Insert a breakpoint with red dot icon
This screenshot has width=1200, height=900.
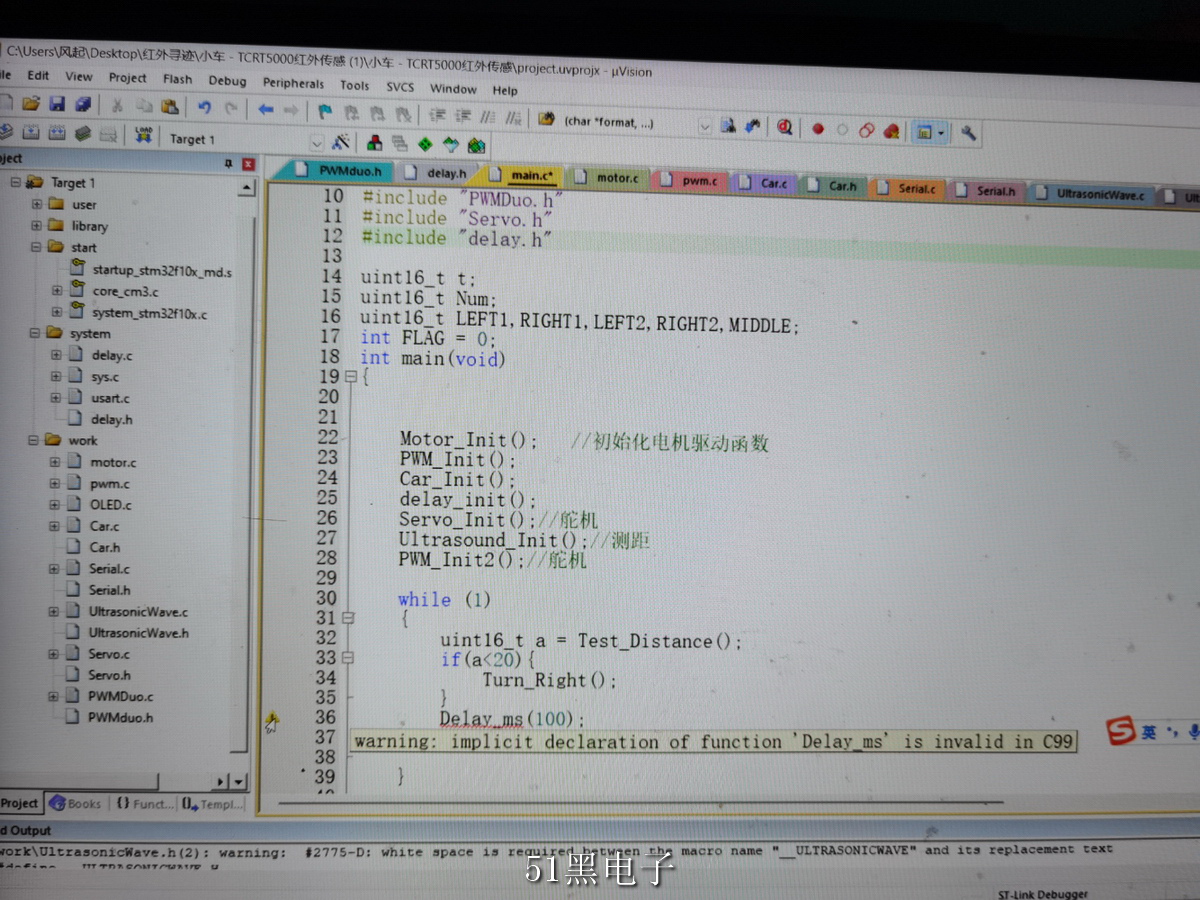tap(818, 129)
